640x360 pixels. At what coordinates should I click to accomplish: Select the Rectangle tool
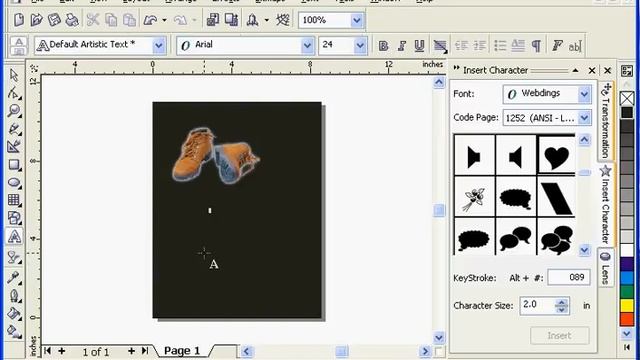[x=14, y=164]
